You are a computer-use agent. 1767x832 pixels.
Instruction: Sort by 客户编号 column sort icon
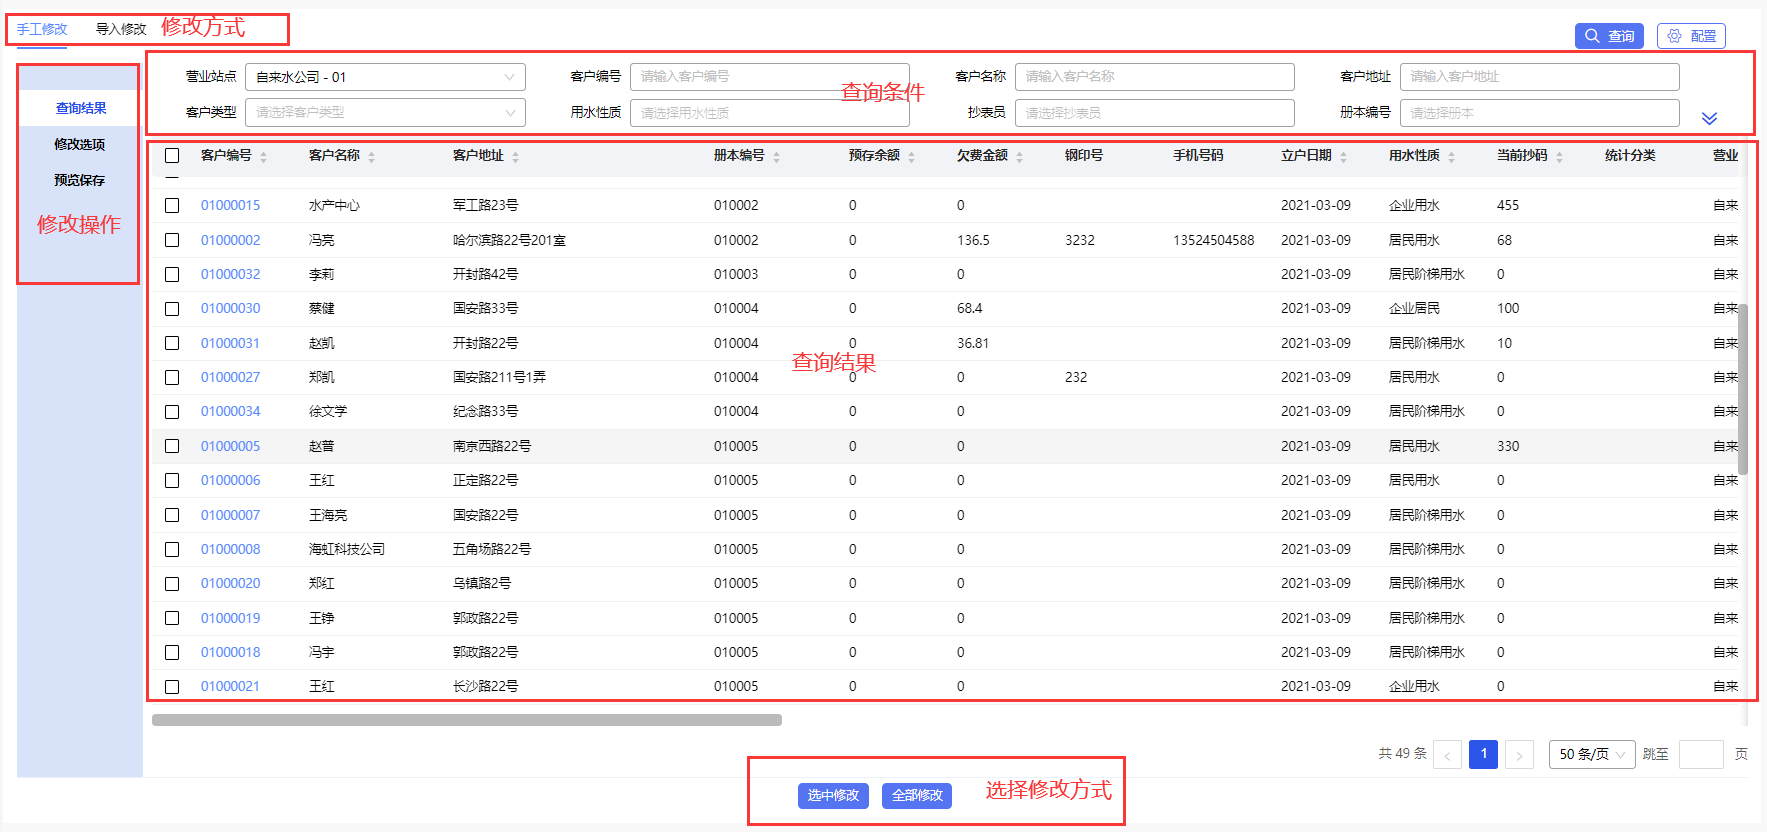pos(263,157)
